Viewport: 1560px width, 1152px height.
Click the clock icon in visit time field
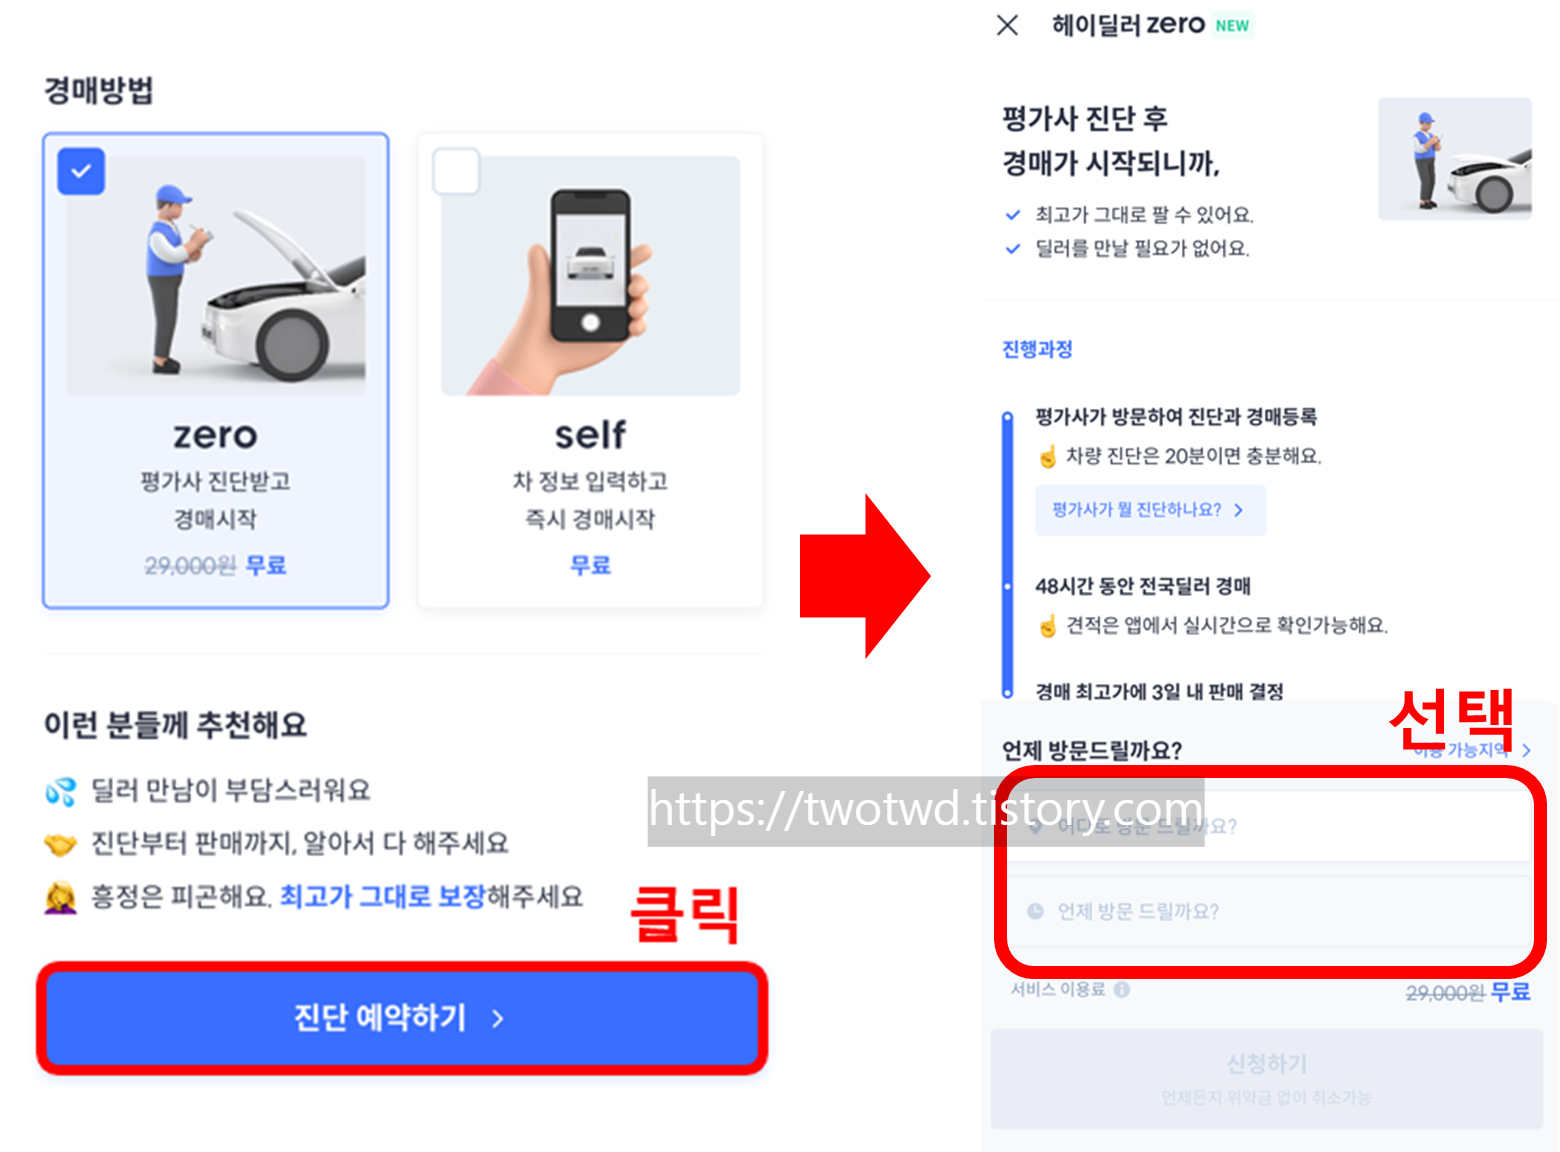click(x=1035, y=911)
